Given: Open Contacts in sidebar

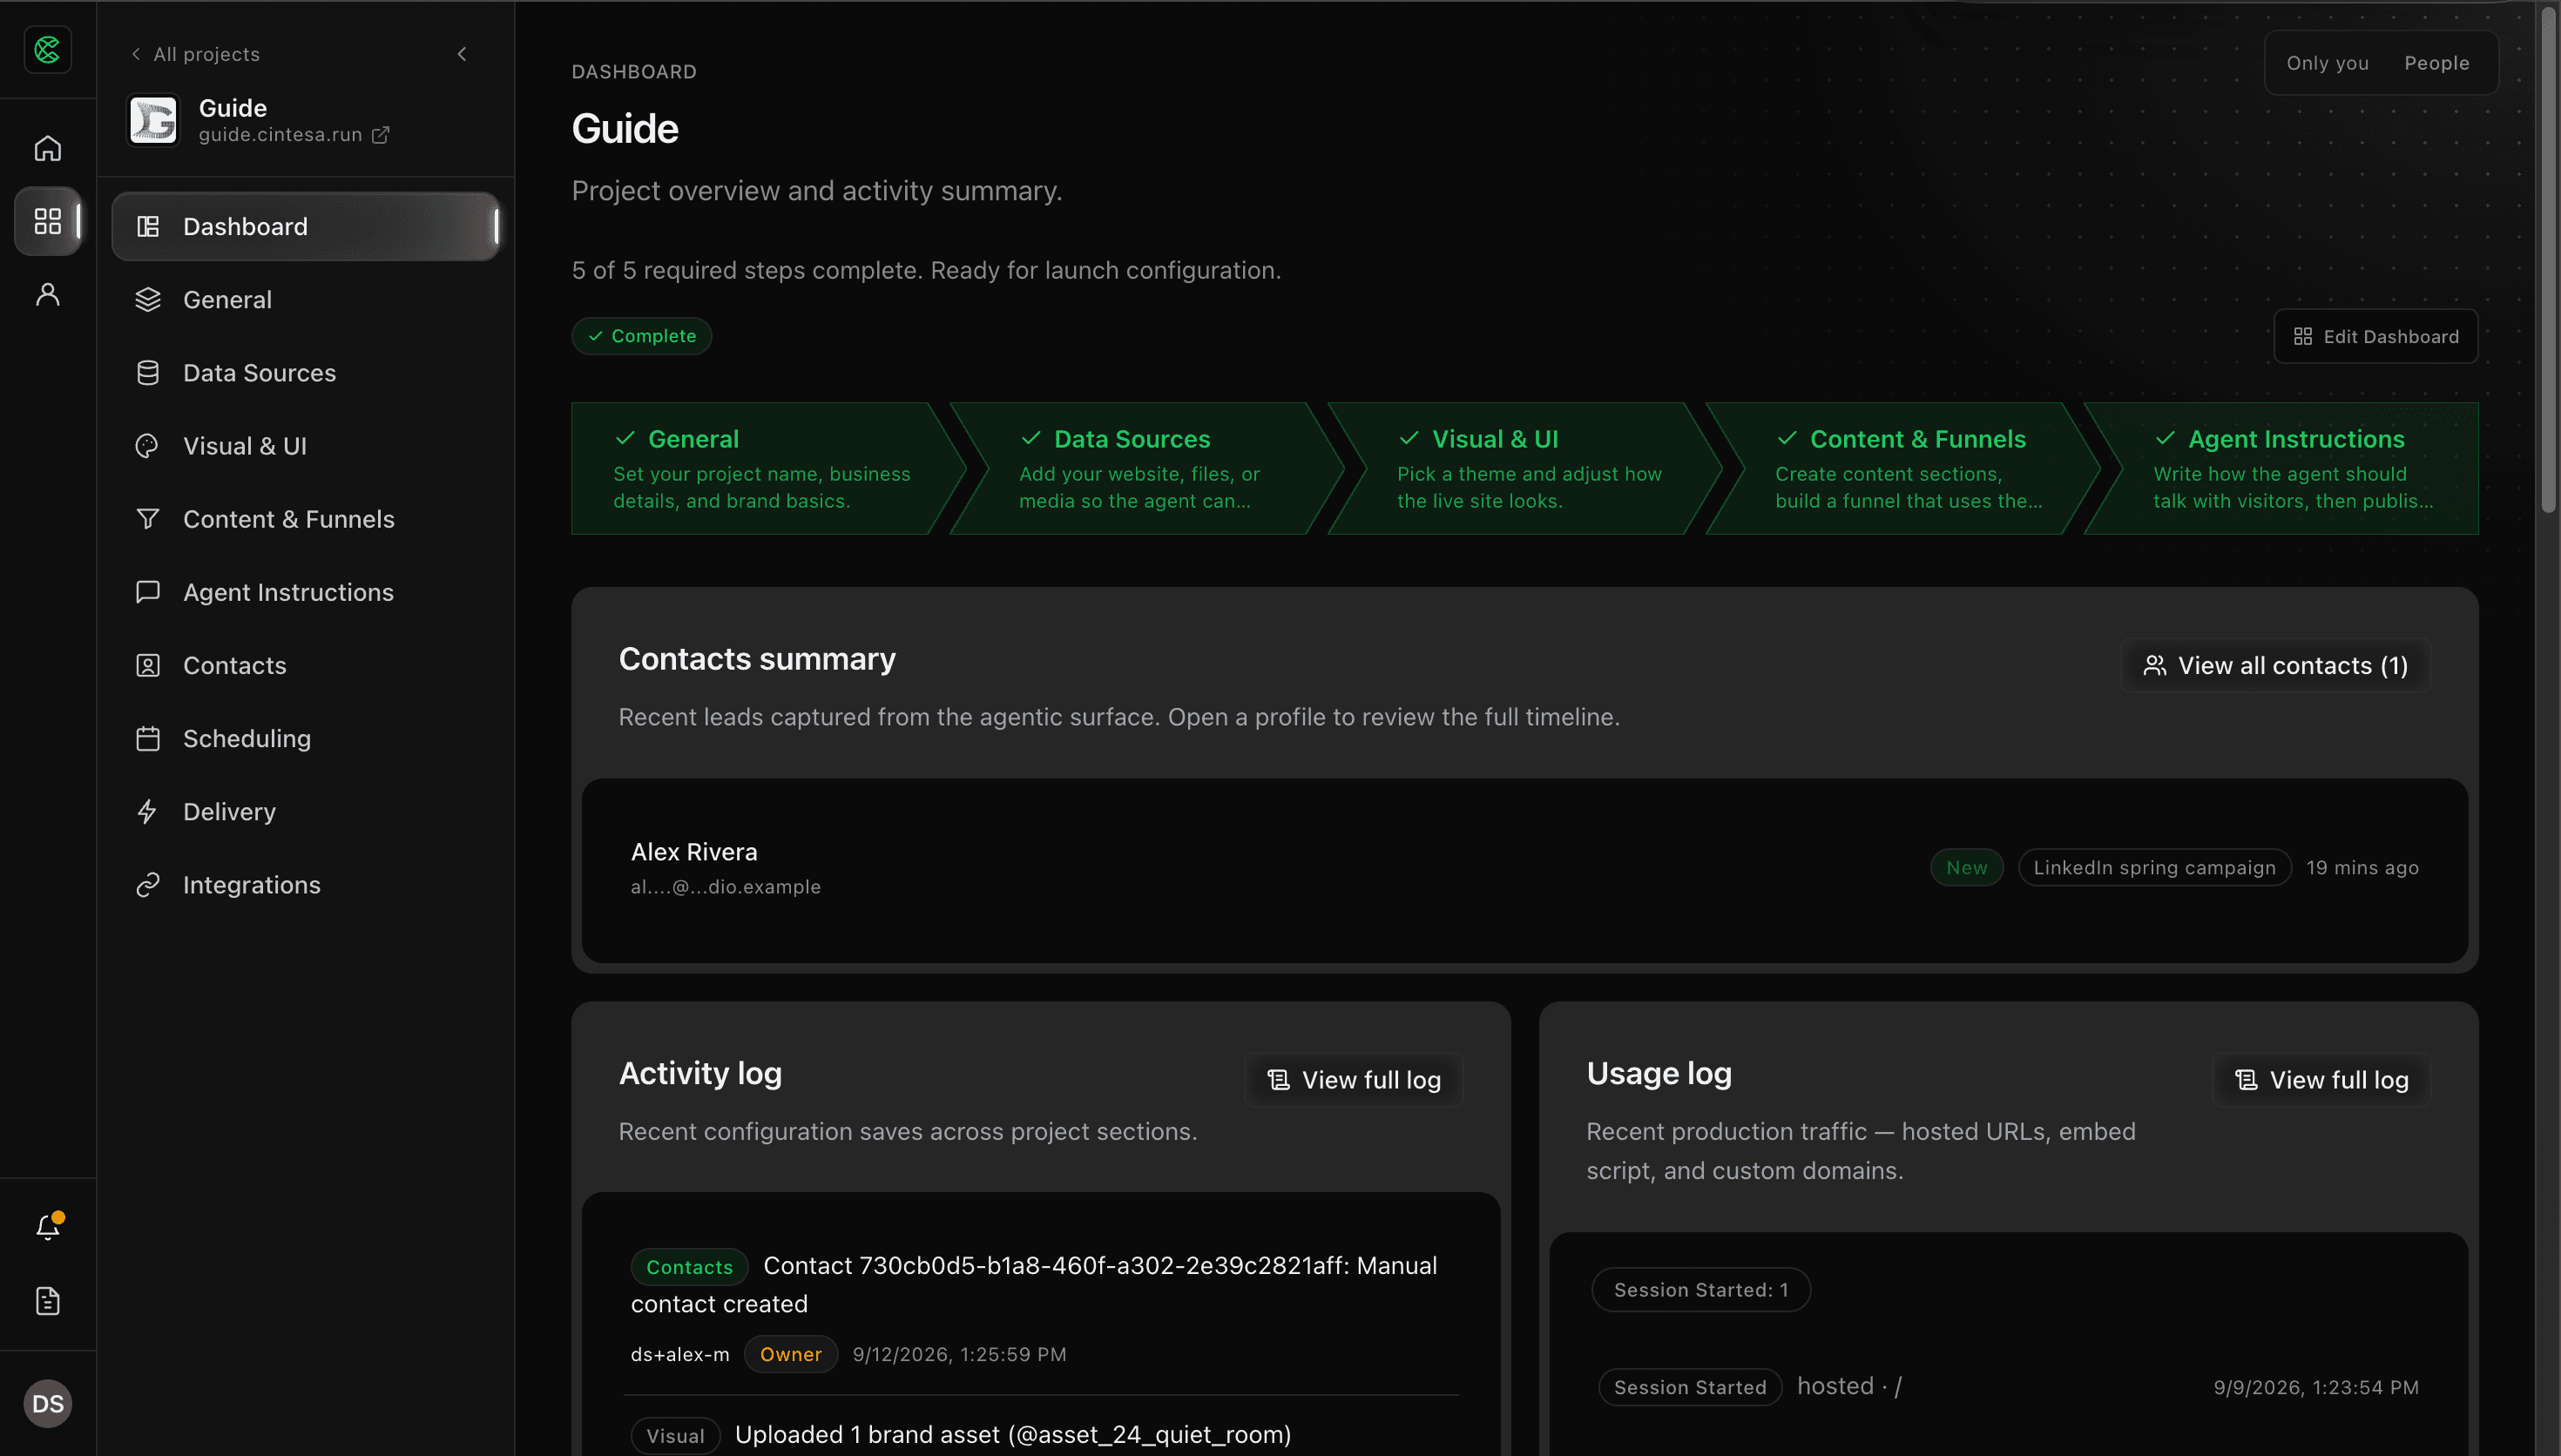Looking at the screenshot, I should [306, 665].
